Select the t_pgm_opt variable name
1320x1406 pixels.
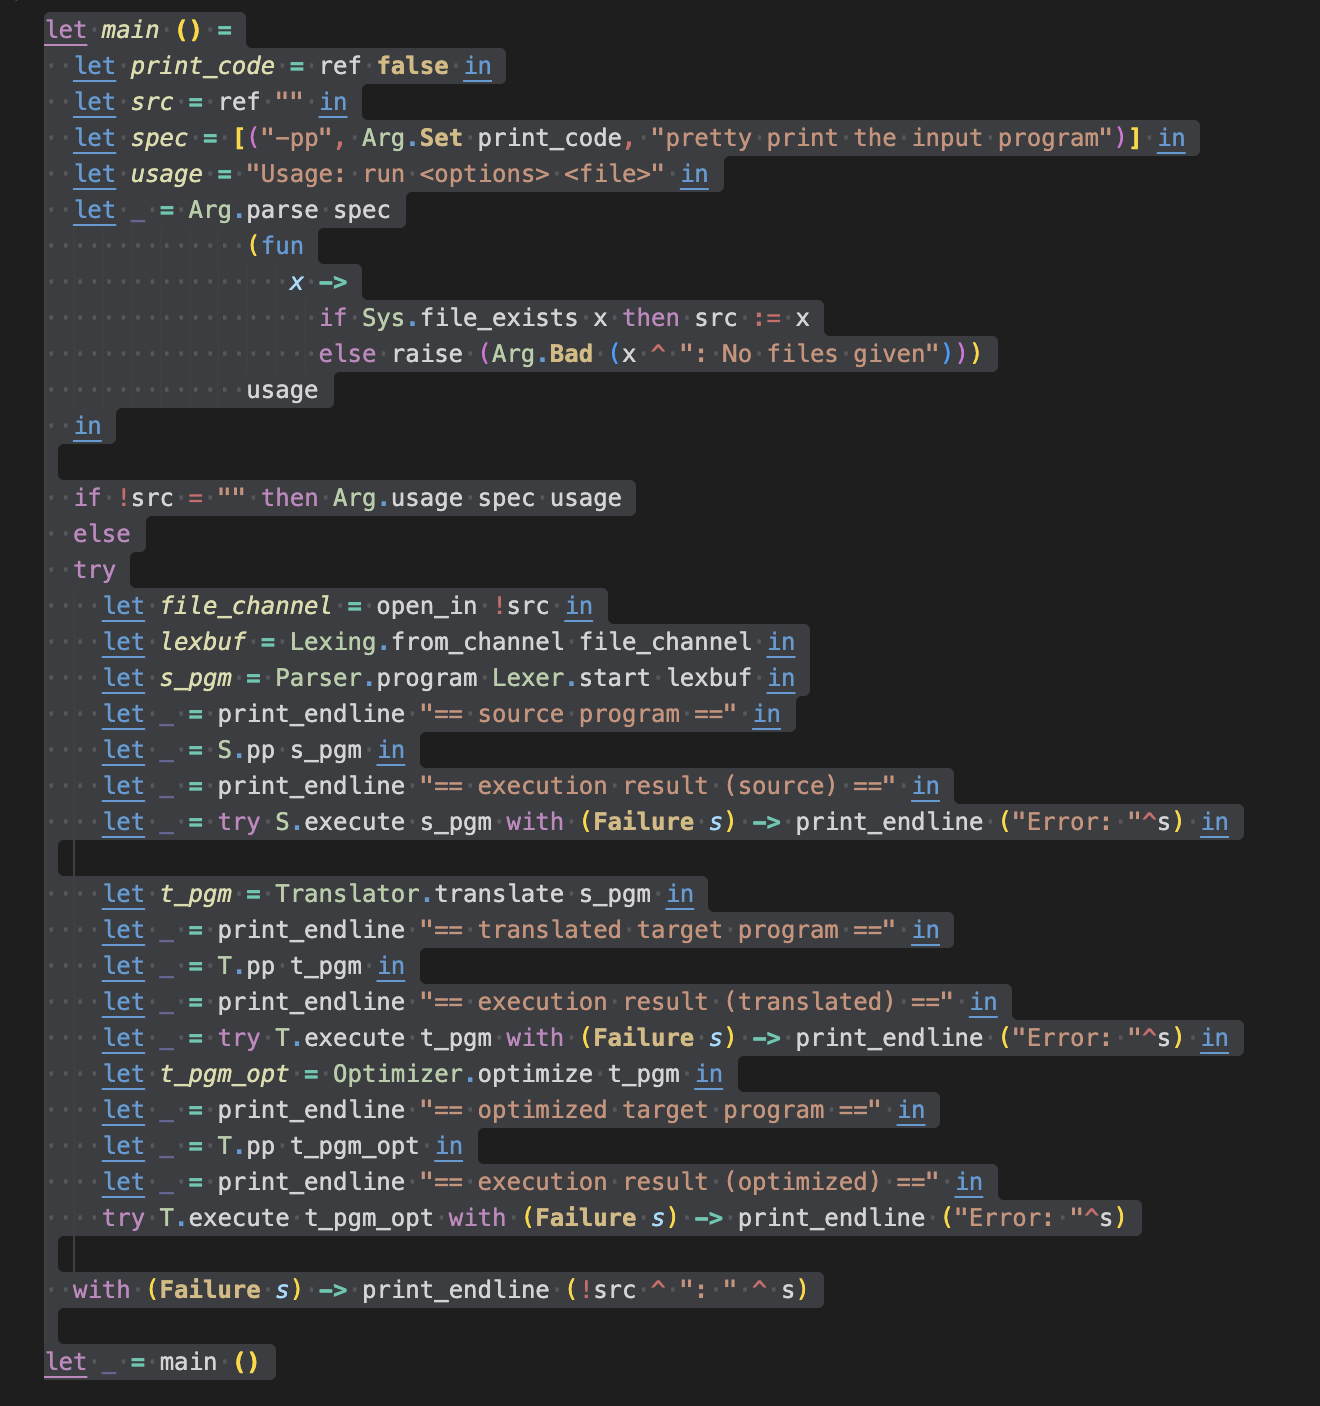[x=225, y=1073]
